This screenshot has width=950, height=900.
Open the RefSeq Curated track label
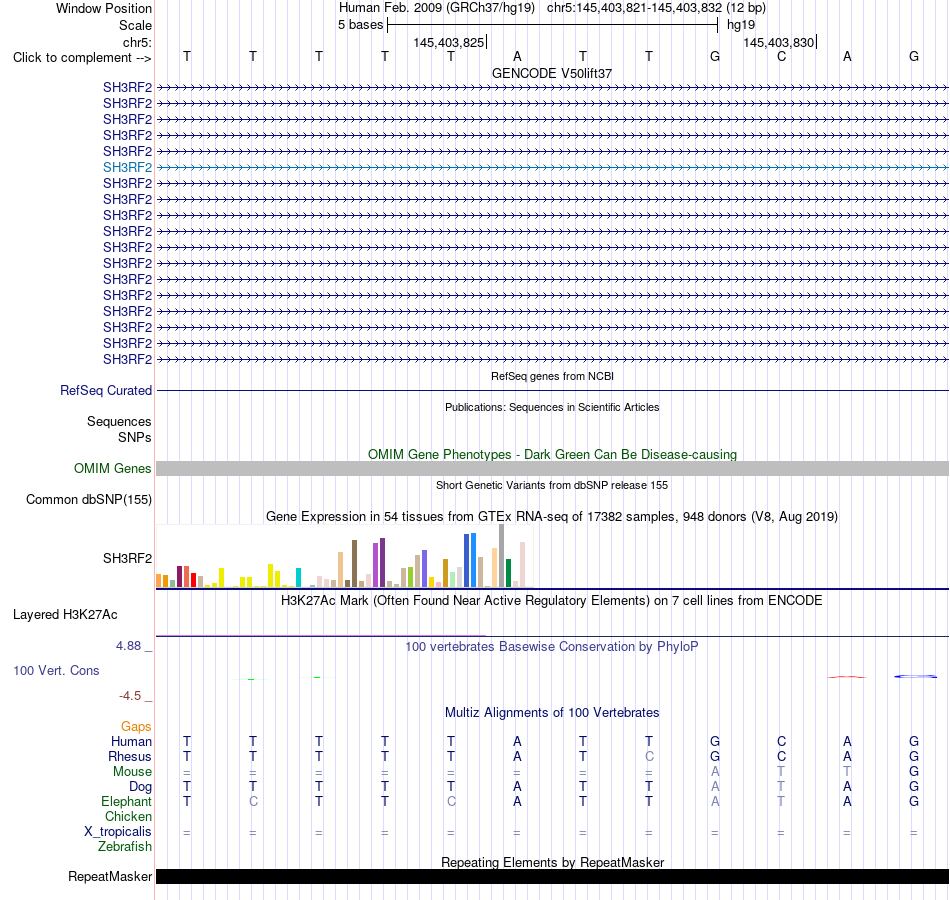coord(106,390)
